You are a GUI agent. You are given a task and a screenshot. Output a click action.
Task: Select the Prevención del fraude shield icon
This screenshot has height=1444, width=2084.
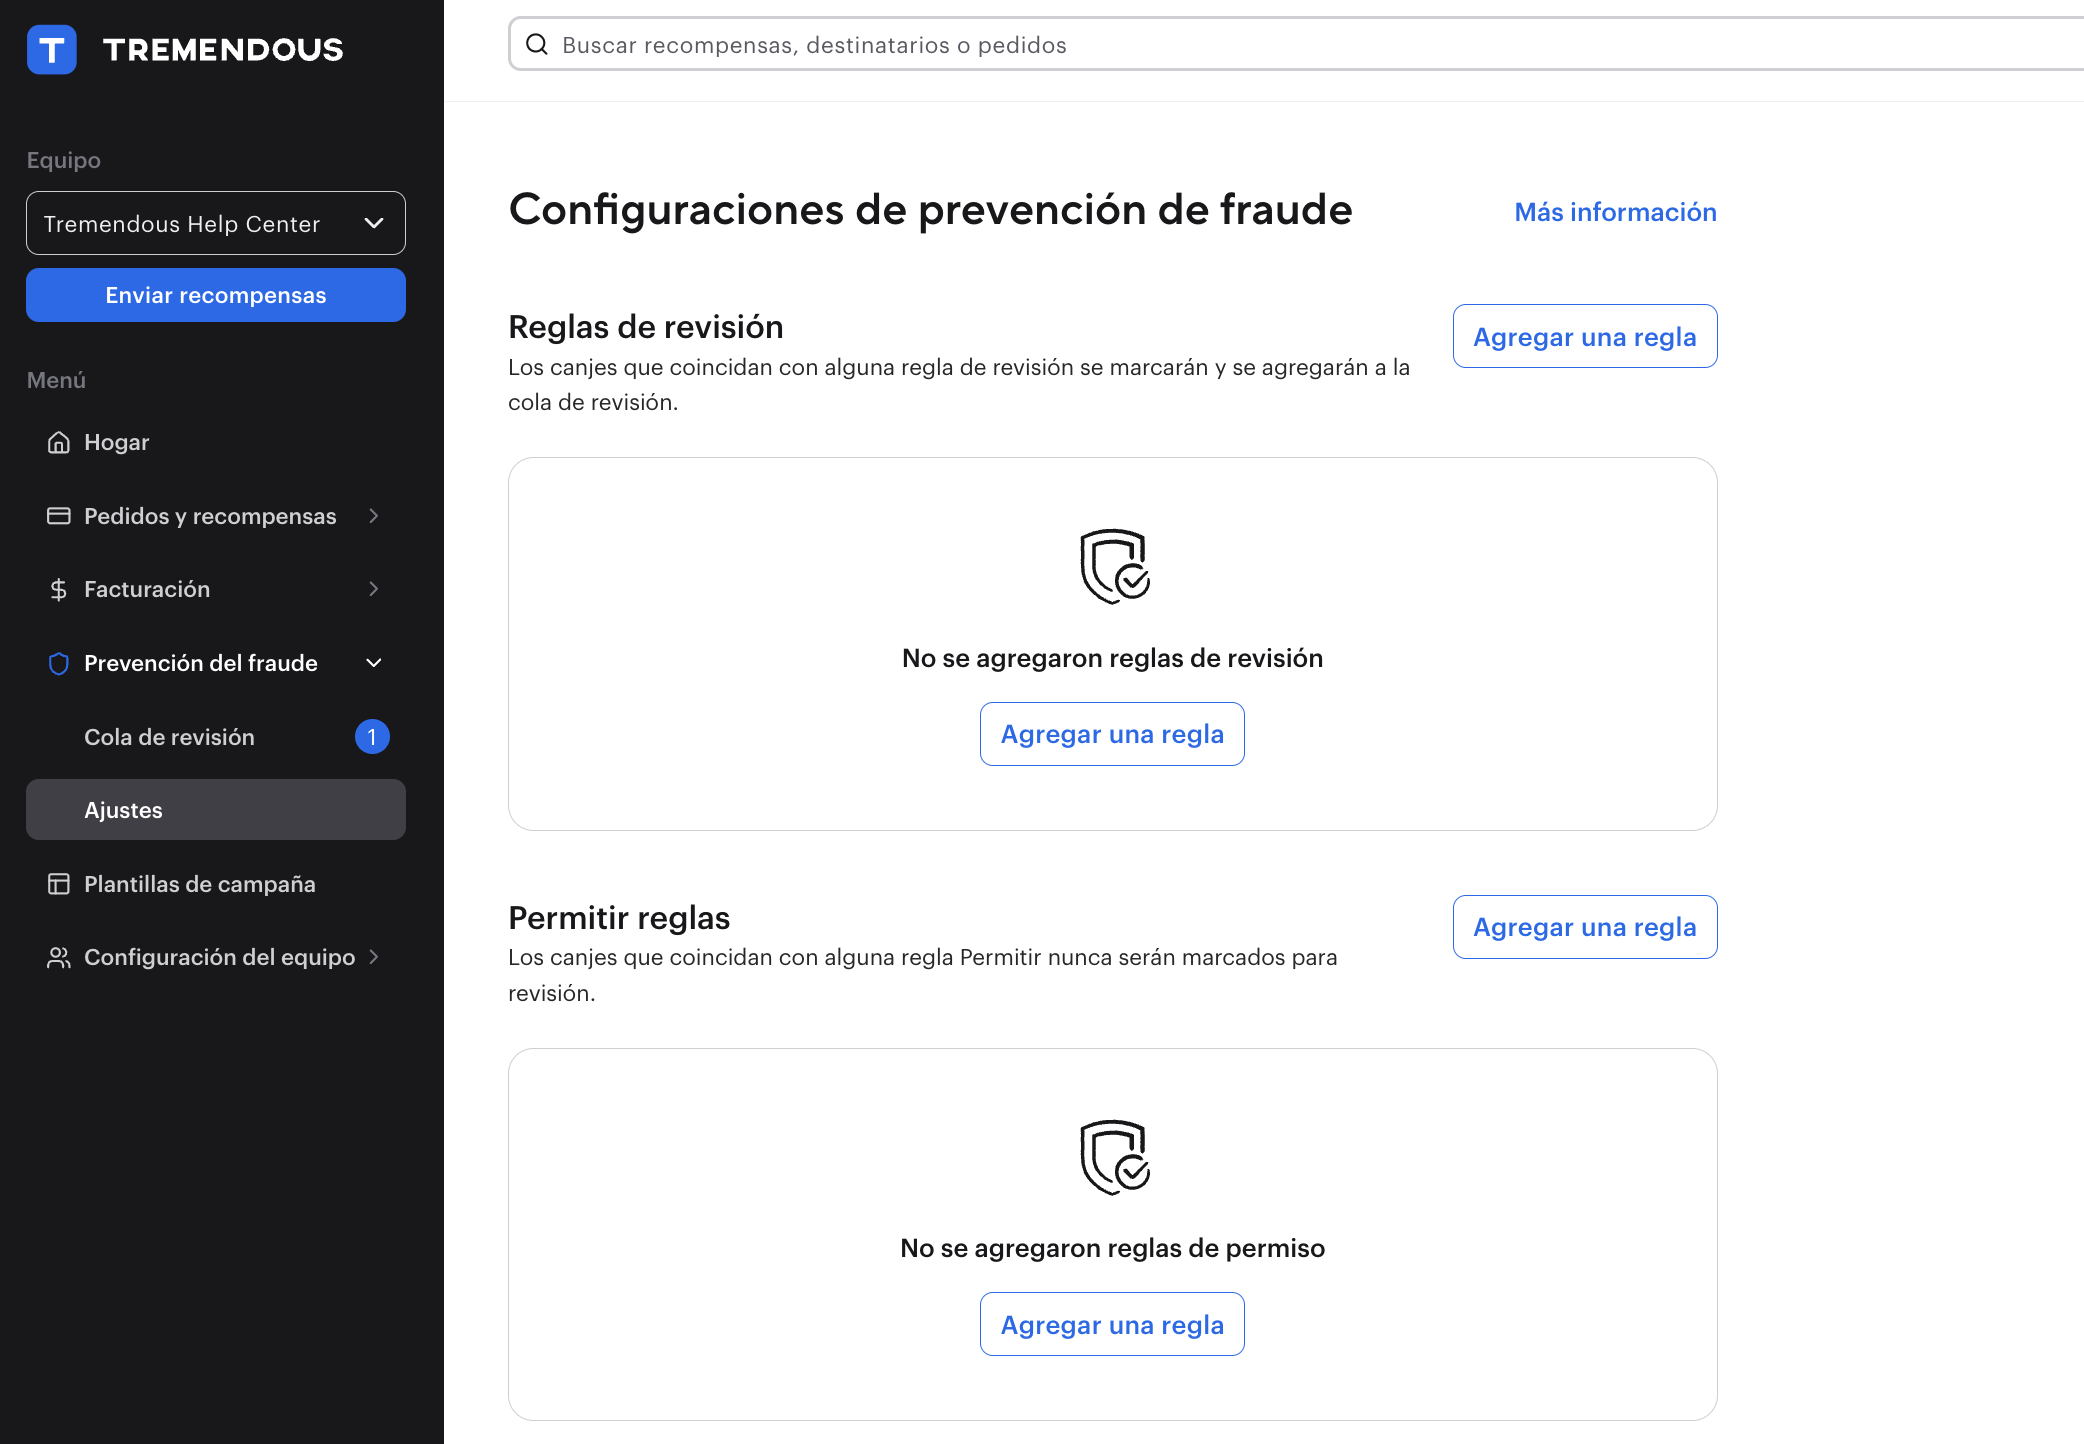[x=58, y=663]
